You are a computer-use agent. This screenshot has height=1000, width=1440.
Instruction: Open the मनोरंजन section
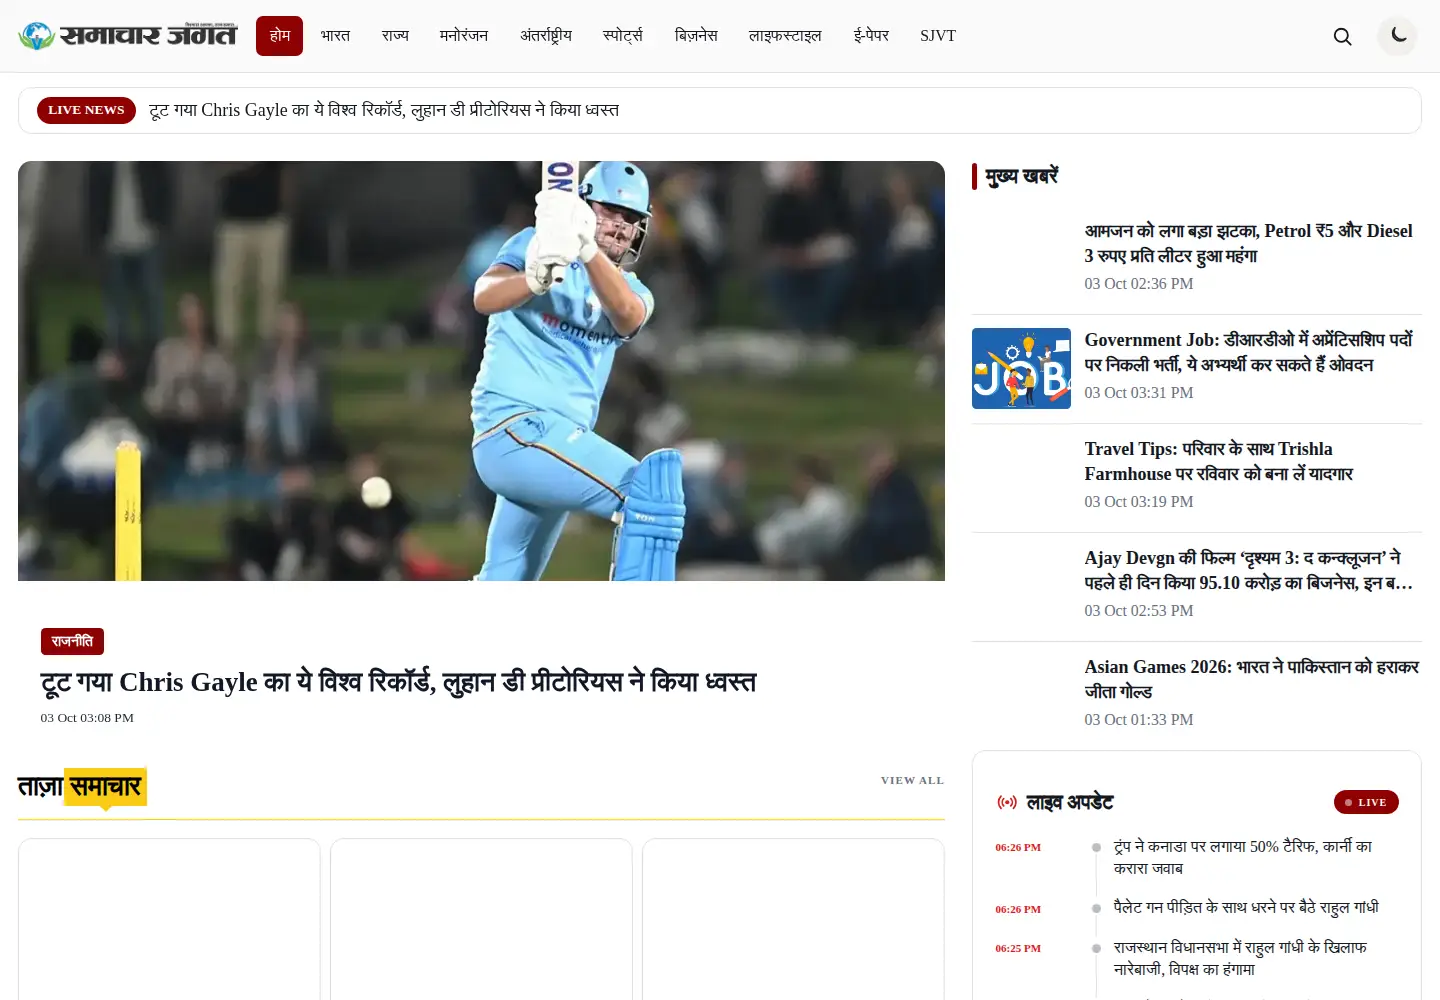(x=464, y=36)
